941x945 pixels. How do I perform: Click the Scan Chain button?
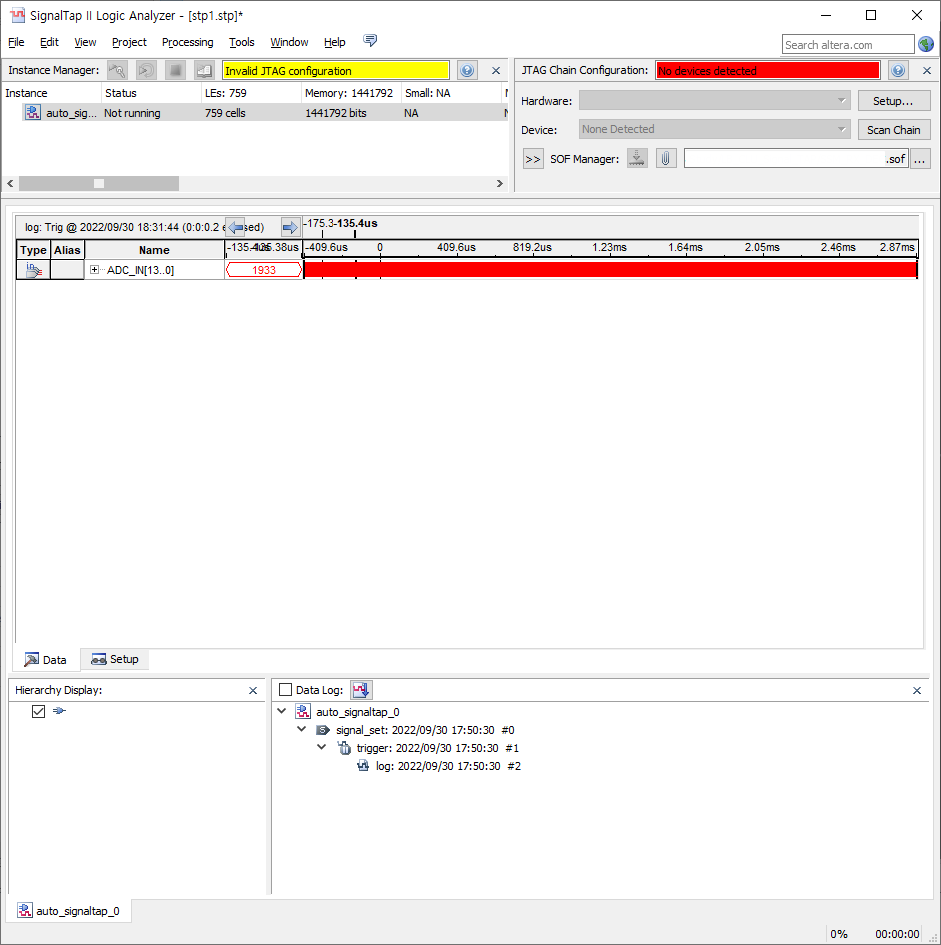pyautogui.click(x=894, y=130)
